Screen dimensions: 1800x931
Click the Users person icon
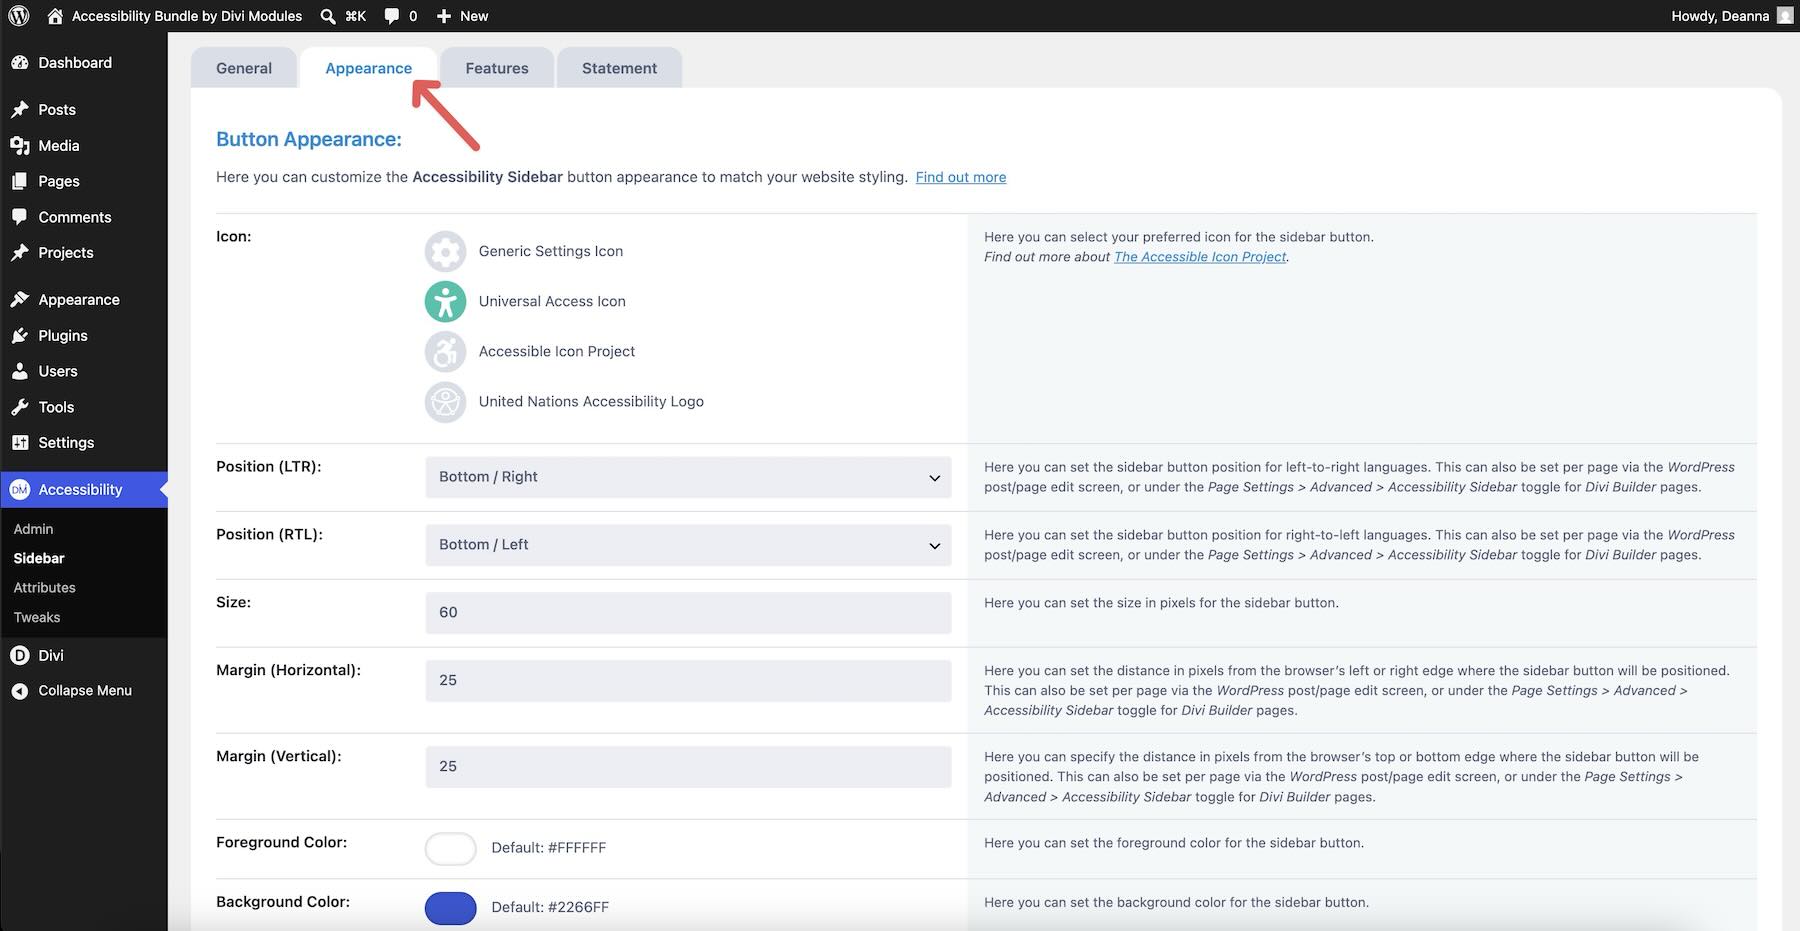[20, 371]
